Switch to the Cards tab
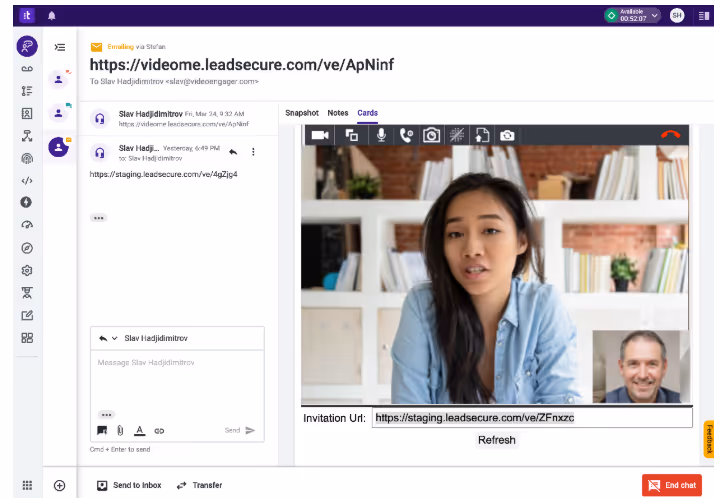 pos(367,113)
